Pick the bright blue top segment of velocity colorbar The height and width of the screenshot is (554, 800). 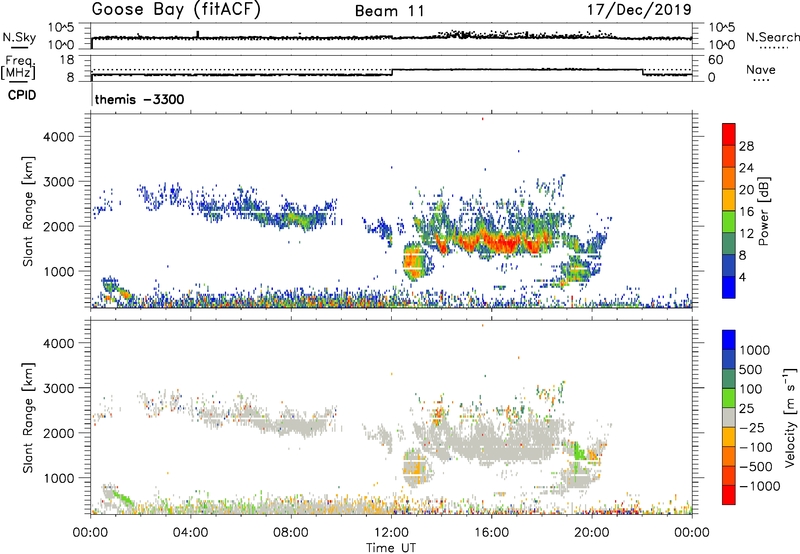coord(729,340)
